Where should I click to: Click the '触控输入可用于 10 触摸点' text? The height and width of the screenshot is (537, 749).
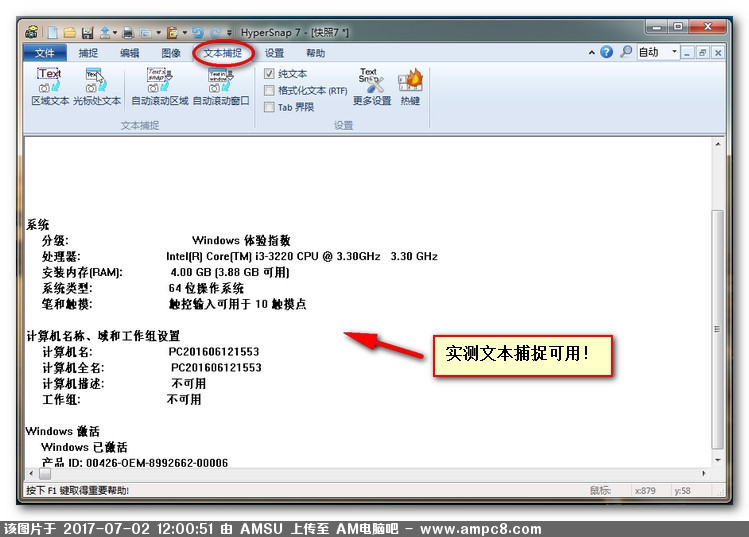click(237, 304)
